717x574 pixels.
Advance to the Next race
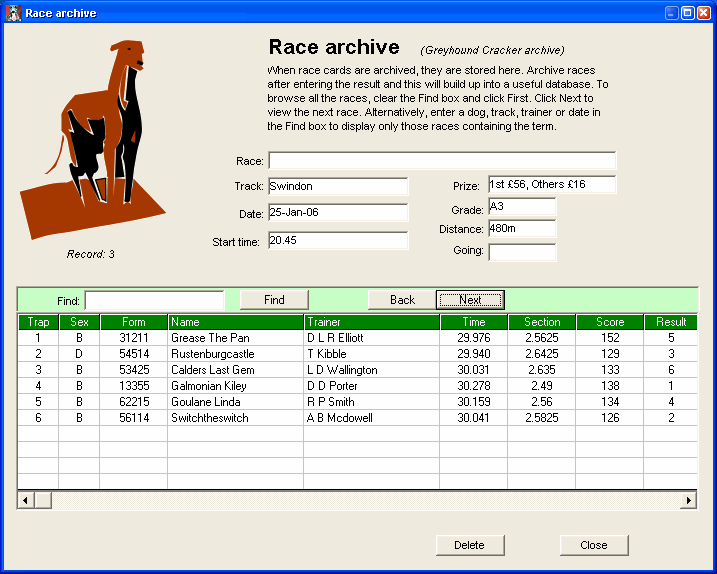(470, 300)
